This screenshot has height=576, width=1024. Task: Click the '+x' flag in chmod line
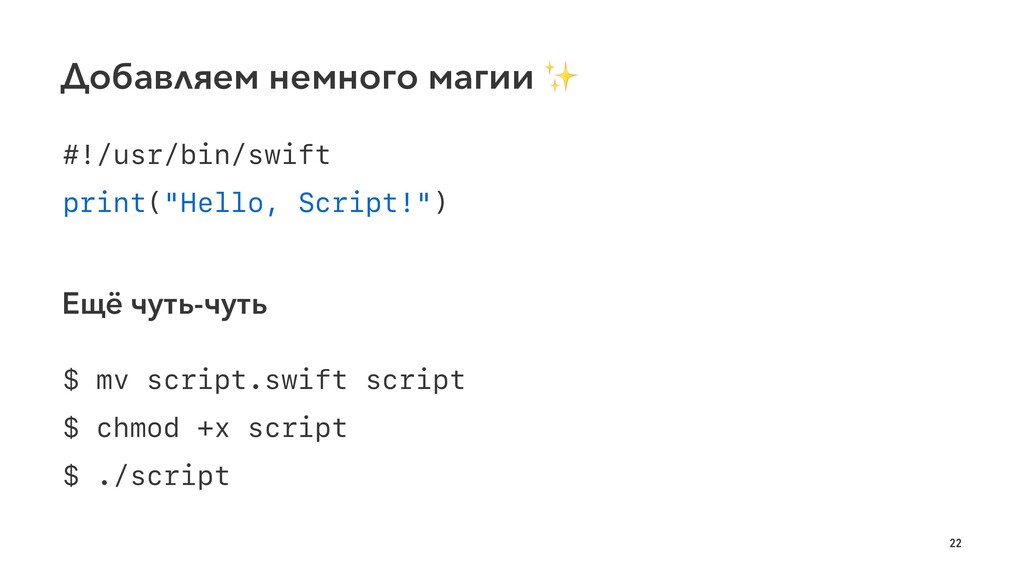213,430
